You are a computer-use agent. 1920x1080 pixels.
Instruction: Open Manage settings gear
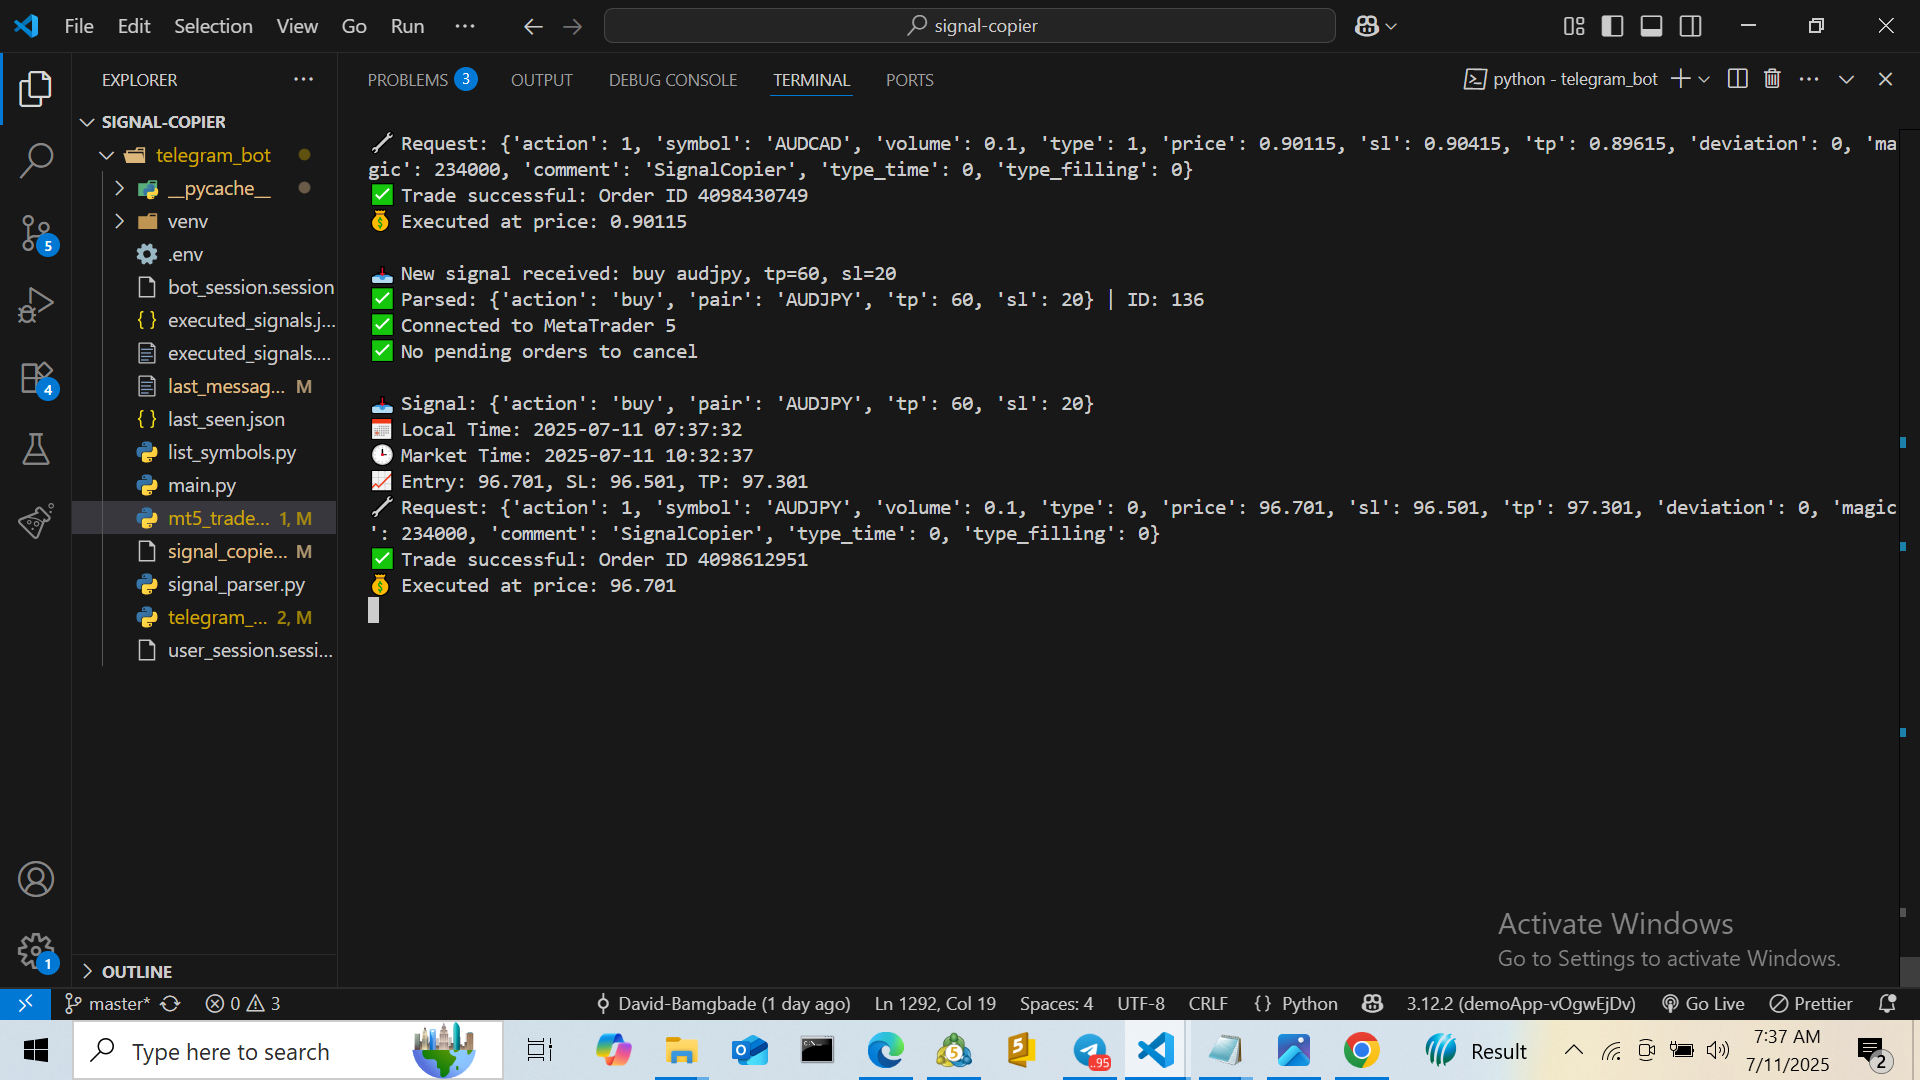[x=36, y=951]
